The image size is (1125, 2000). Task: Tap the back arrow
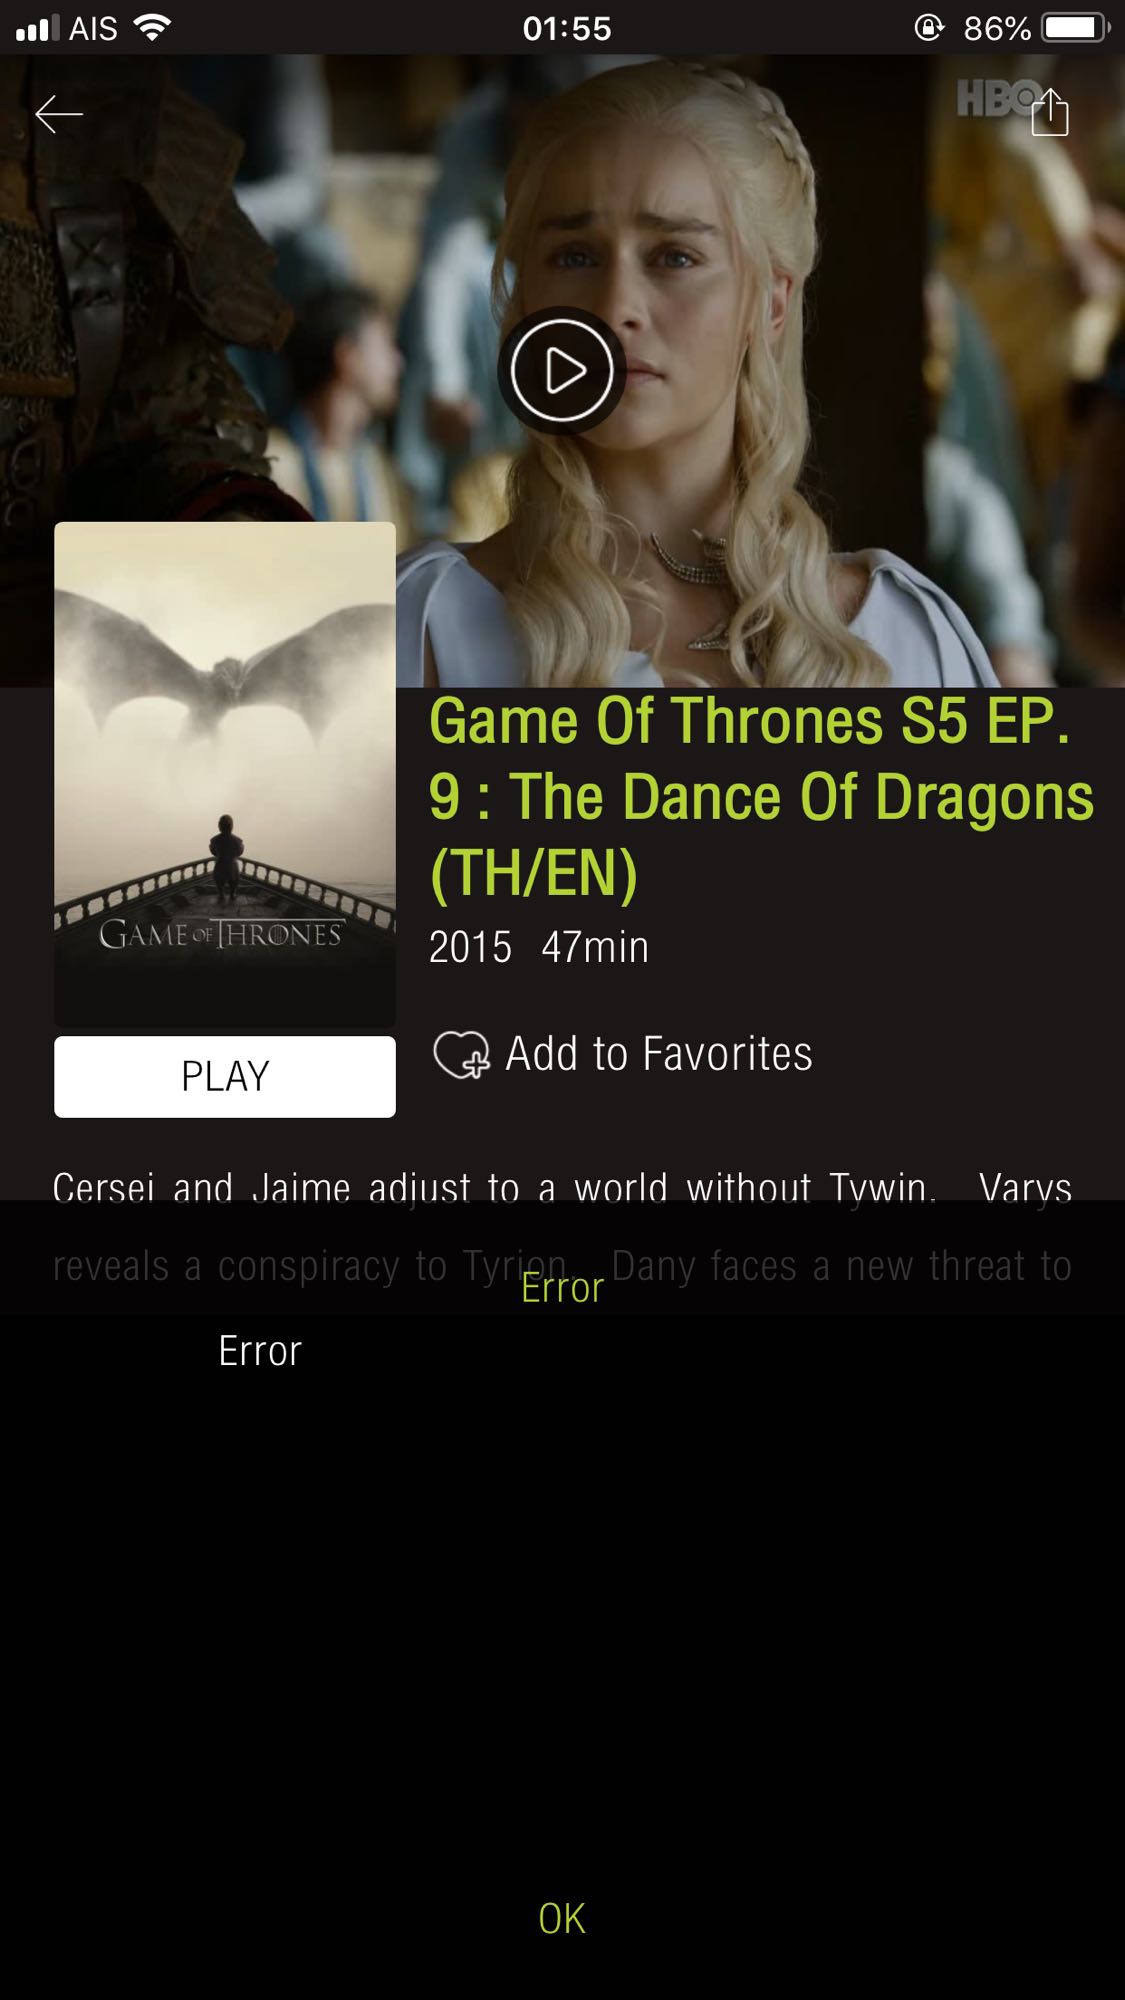pyautogui.click(x=59, y=115)
